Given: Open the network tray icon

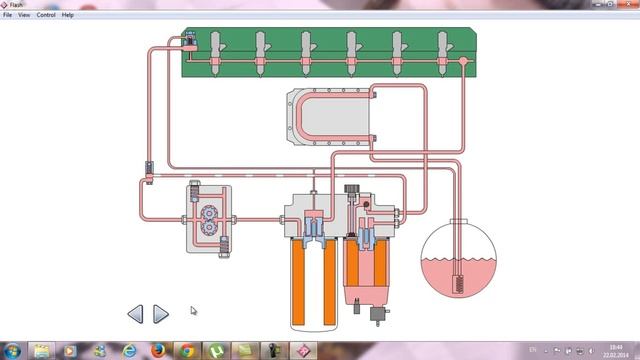Looking at the screenshot, I should tap(580, 351).
